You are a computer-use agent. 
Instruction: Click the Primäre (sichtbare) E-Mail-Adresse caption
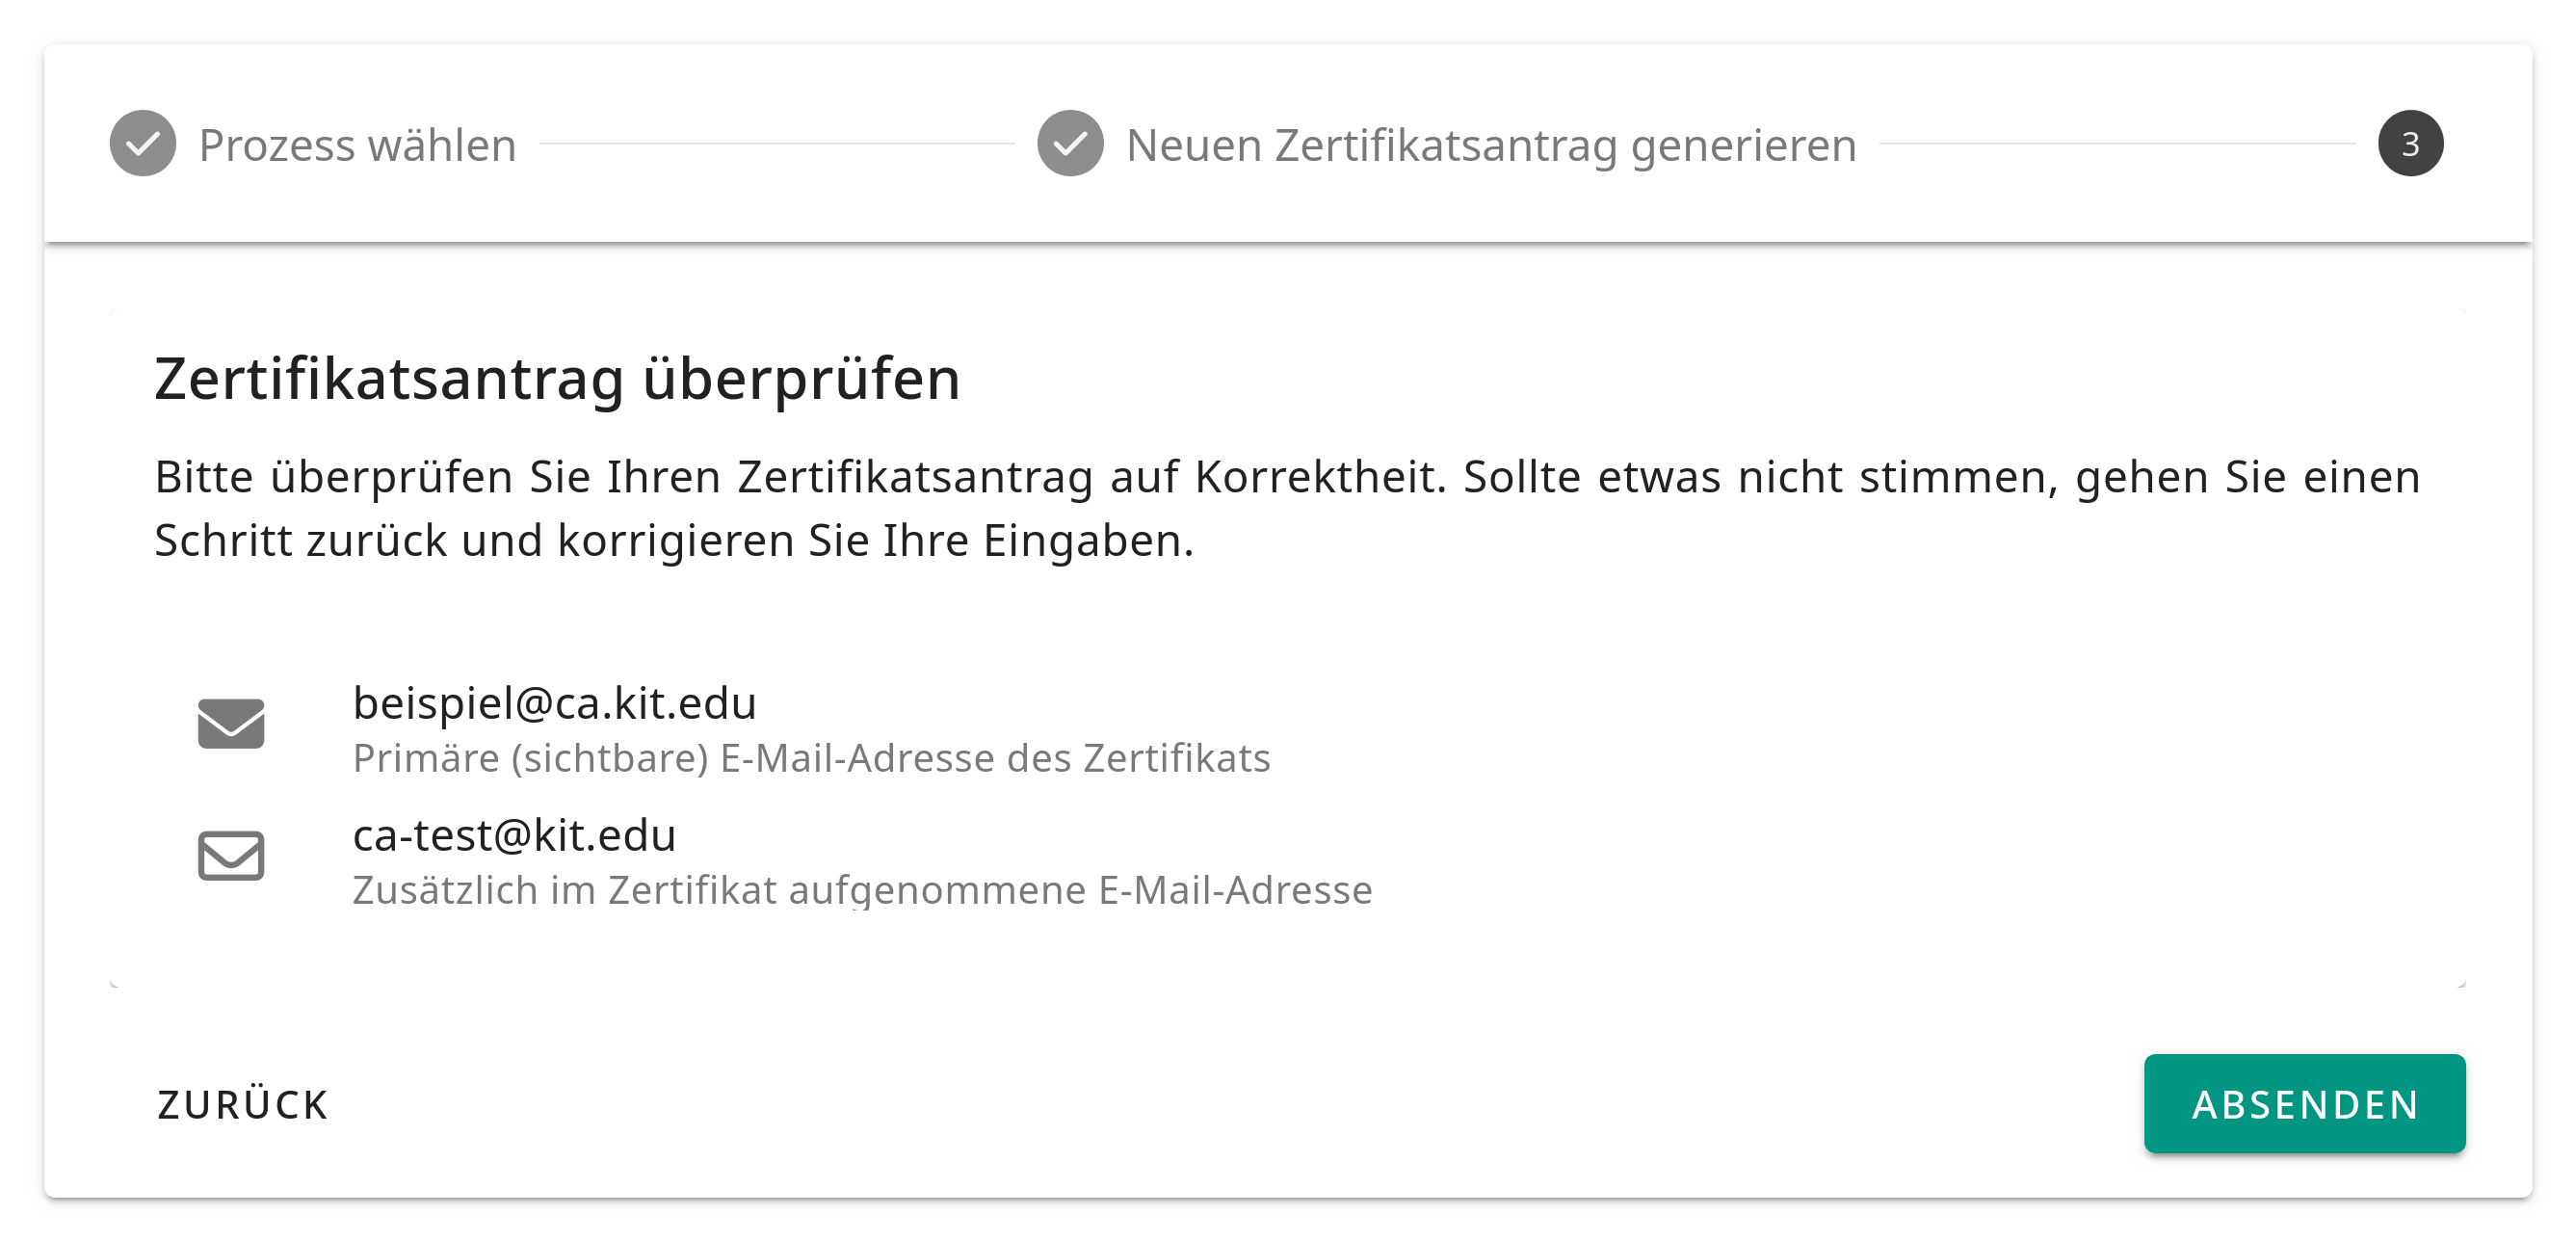811,759
